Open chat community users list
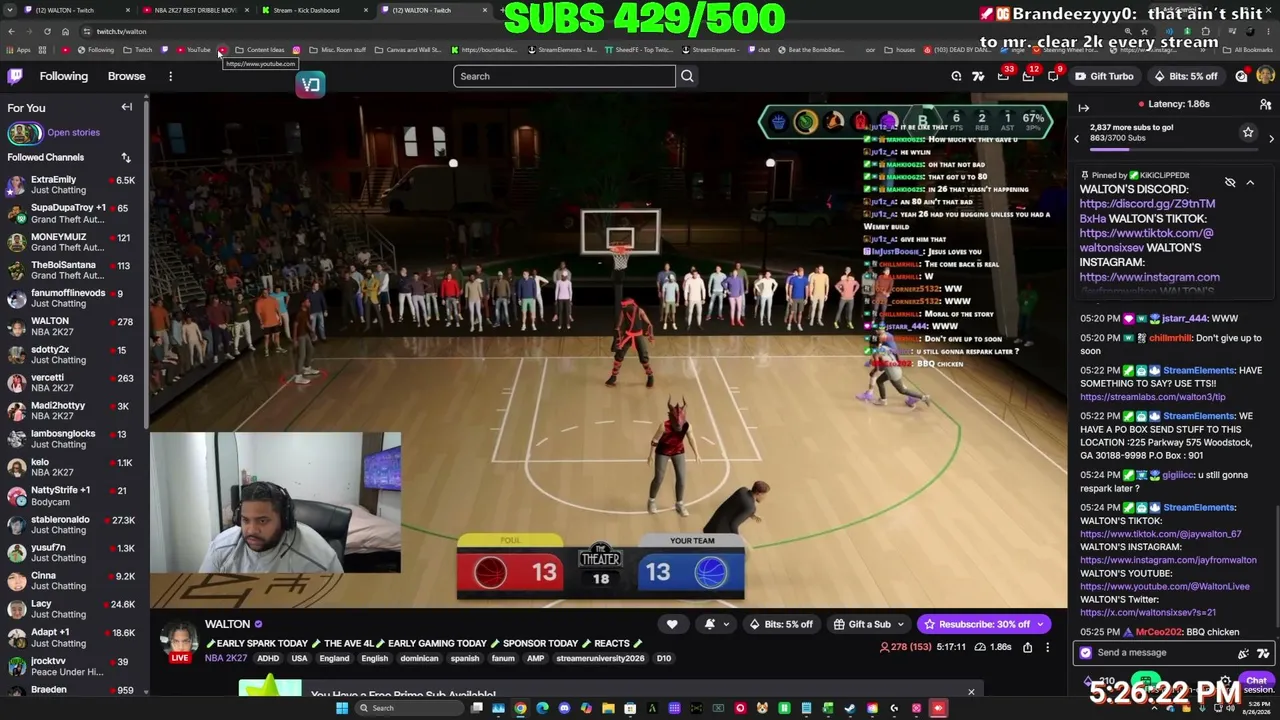This screenshot has height=720, width=1280. [x=1265, y=104]
